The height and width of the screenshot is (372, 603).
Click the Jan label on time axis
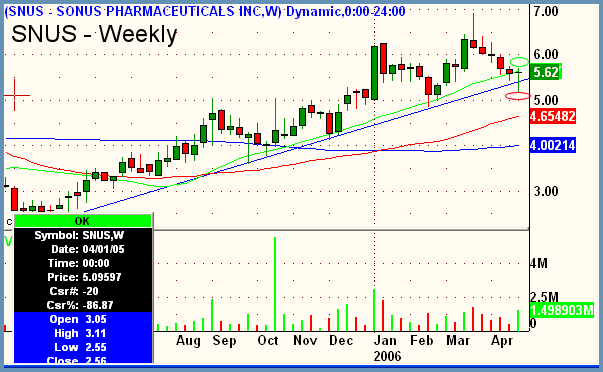point(385,341)
